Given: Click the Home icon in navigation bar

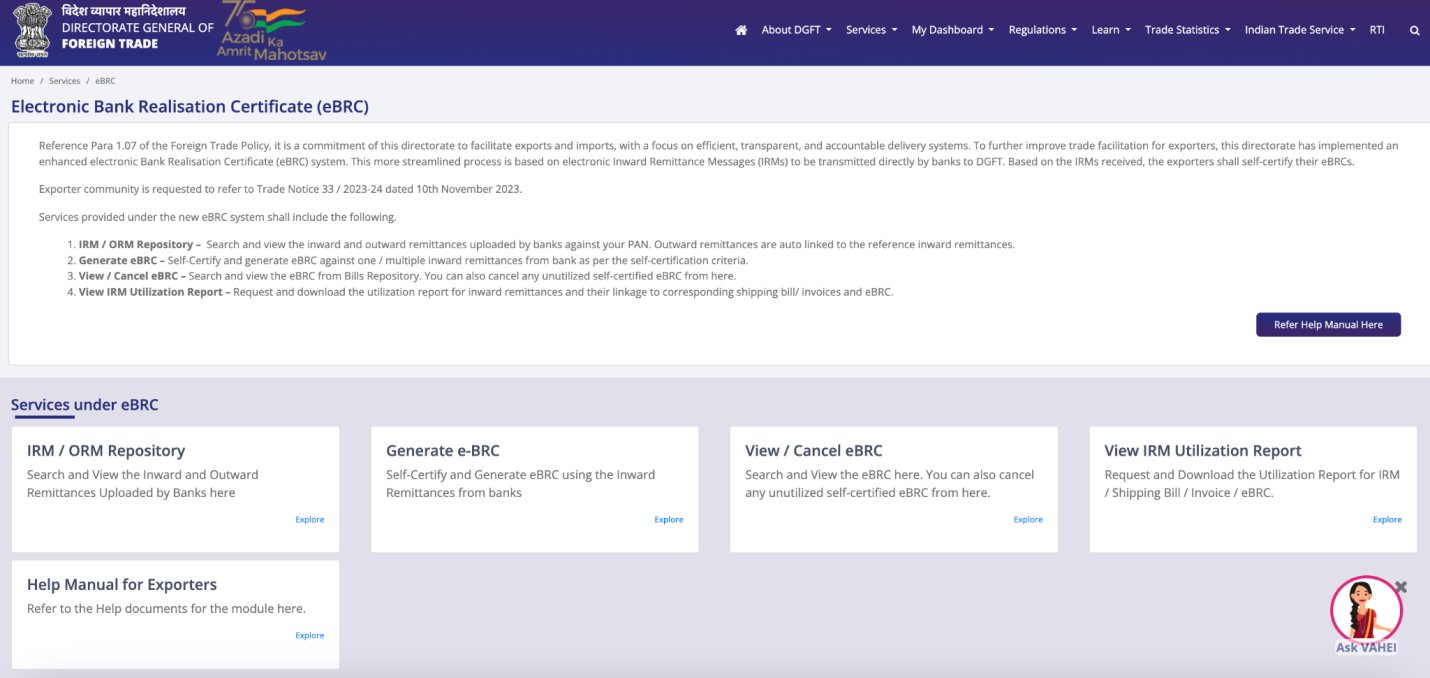Looking at the screenshot, I should point(741,30).
